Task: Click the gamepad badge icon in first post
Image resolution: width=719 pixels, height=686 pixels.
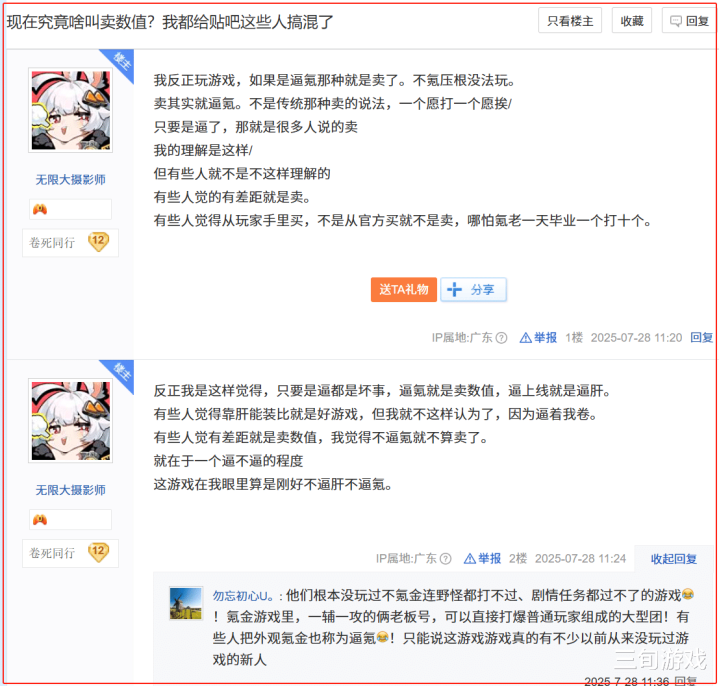Action: coord(40,210)
